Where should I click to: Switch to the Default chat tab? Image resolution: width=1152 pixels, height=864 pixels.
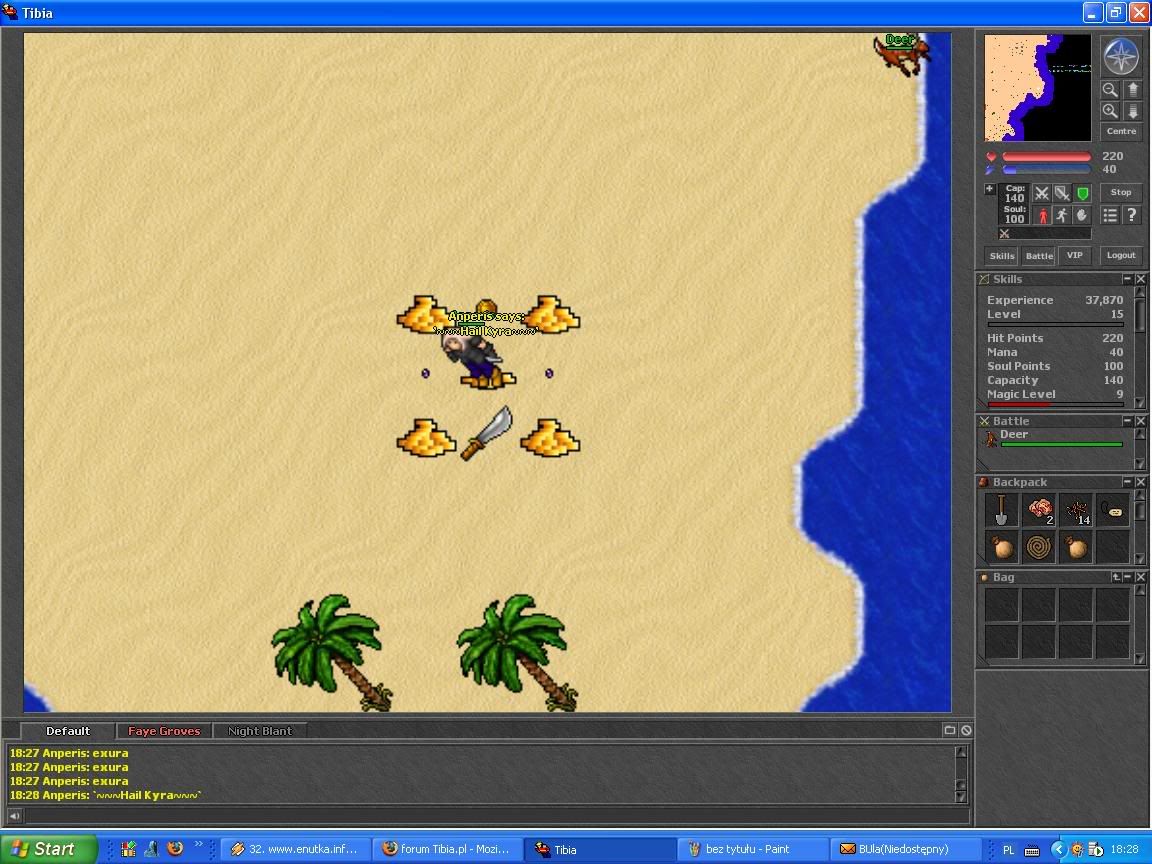pyautogui.click(x=68, y=731)
